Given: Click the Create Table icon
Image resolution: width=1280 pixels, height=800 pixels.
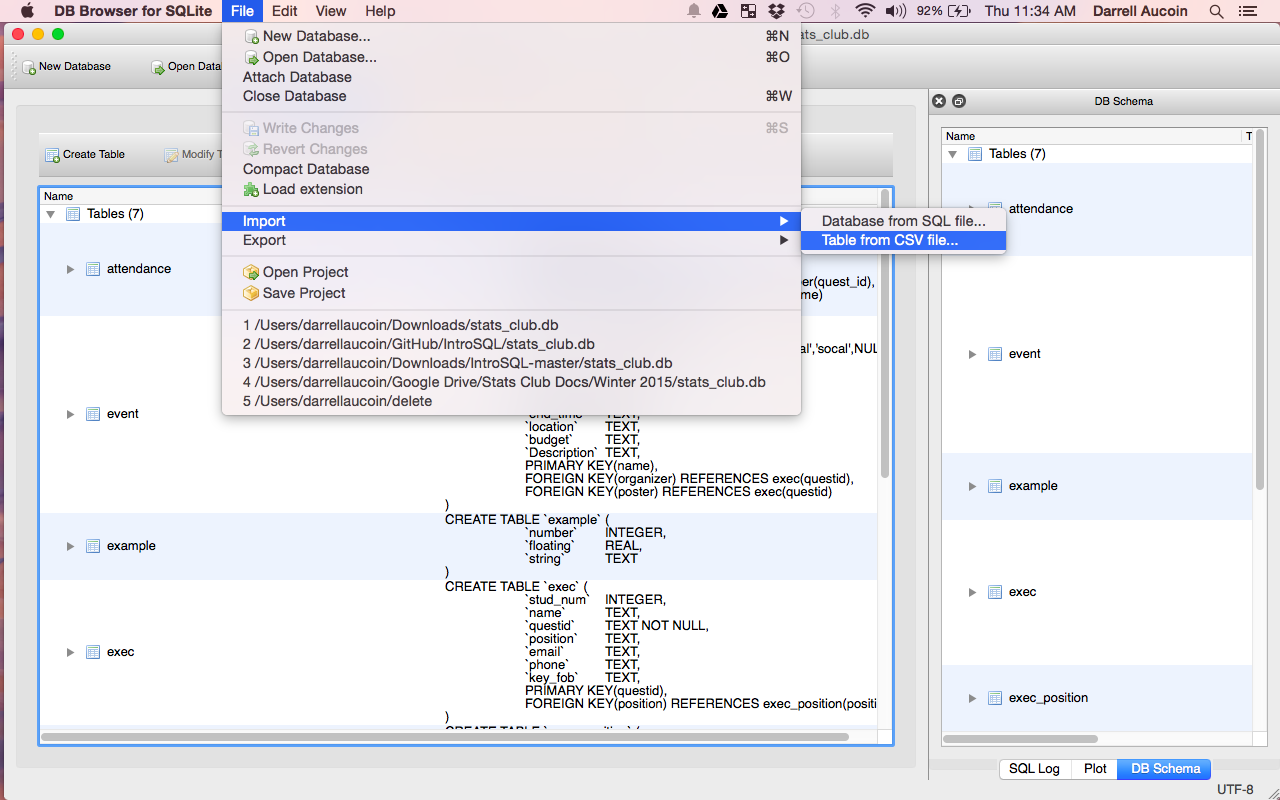Looking at the screenshot, I should coord(52,155).
